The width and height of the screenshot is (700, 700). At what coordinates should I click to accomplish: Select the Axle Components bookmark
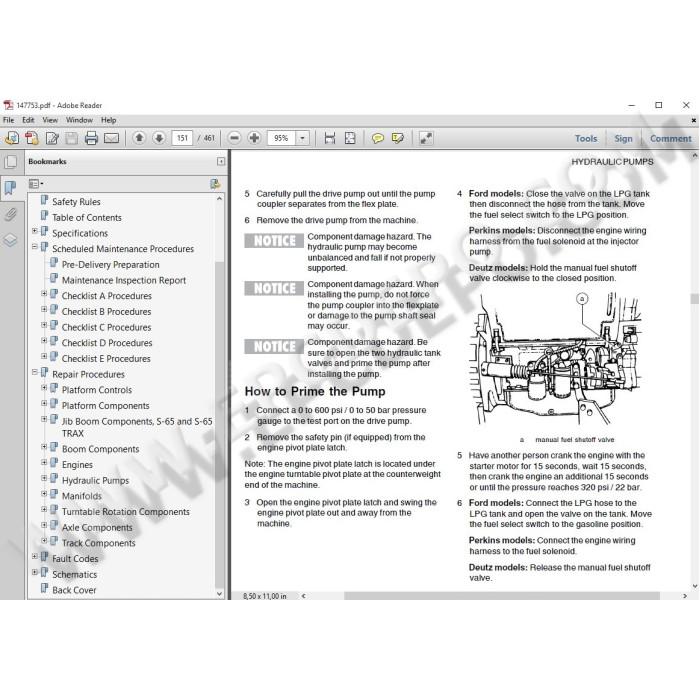coord(97,527)
